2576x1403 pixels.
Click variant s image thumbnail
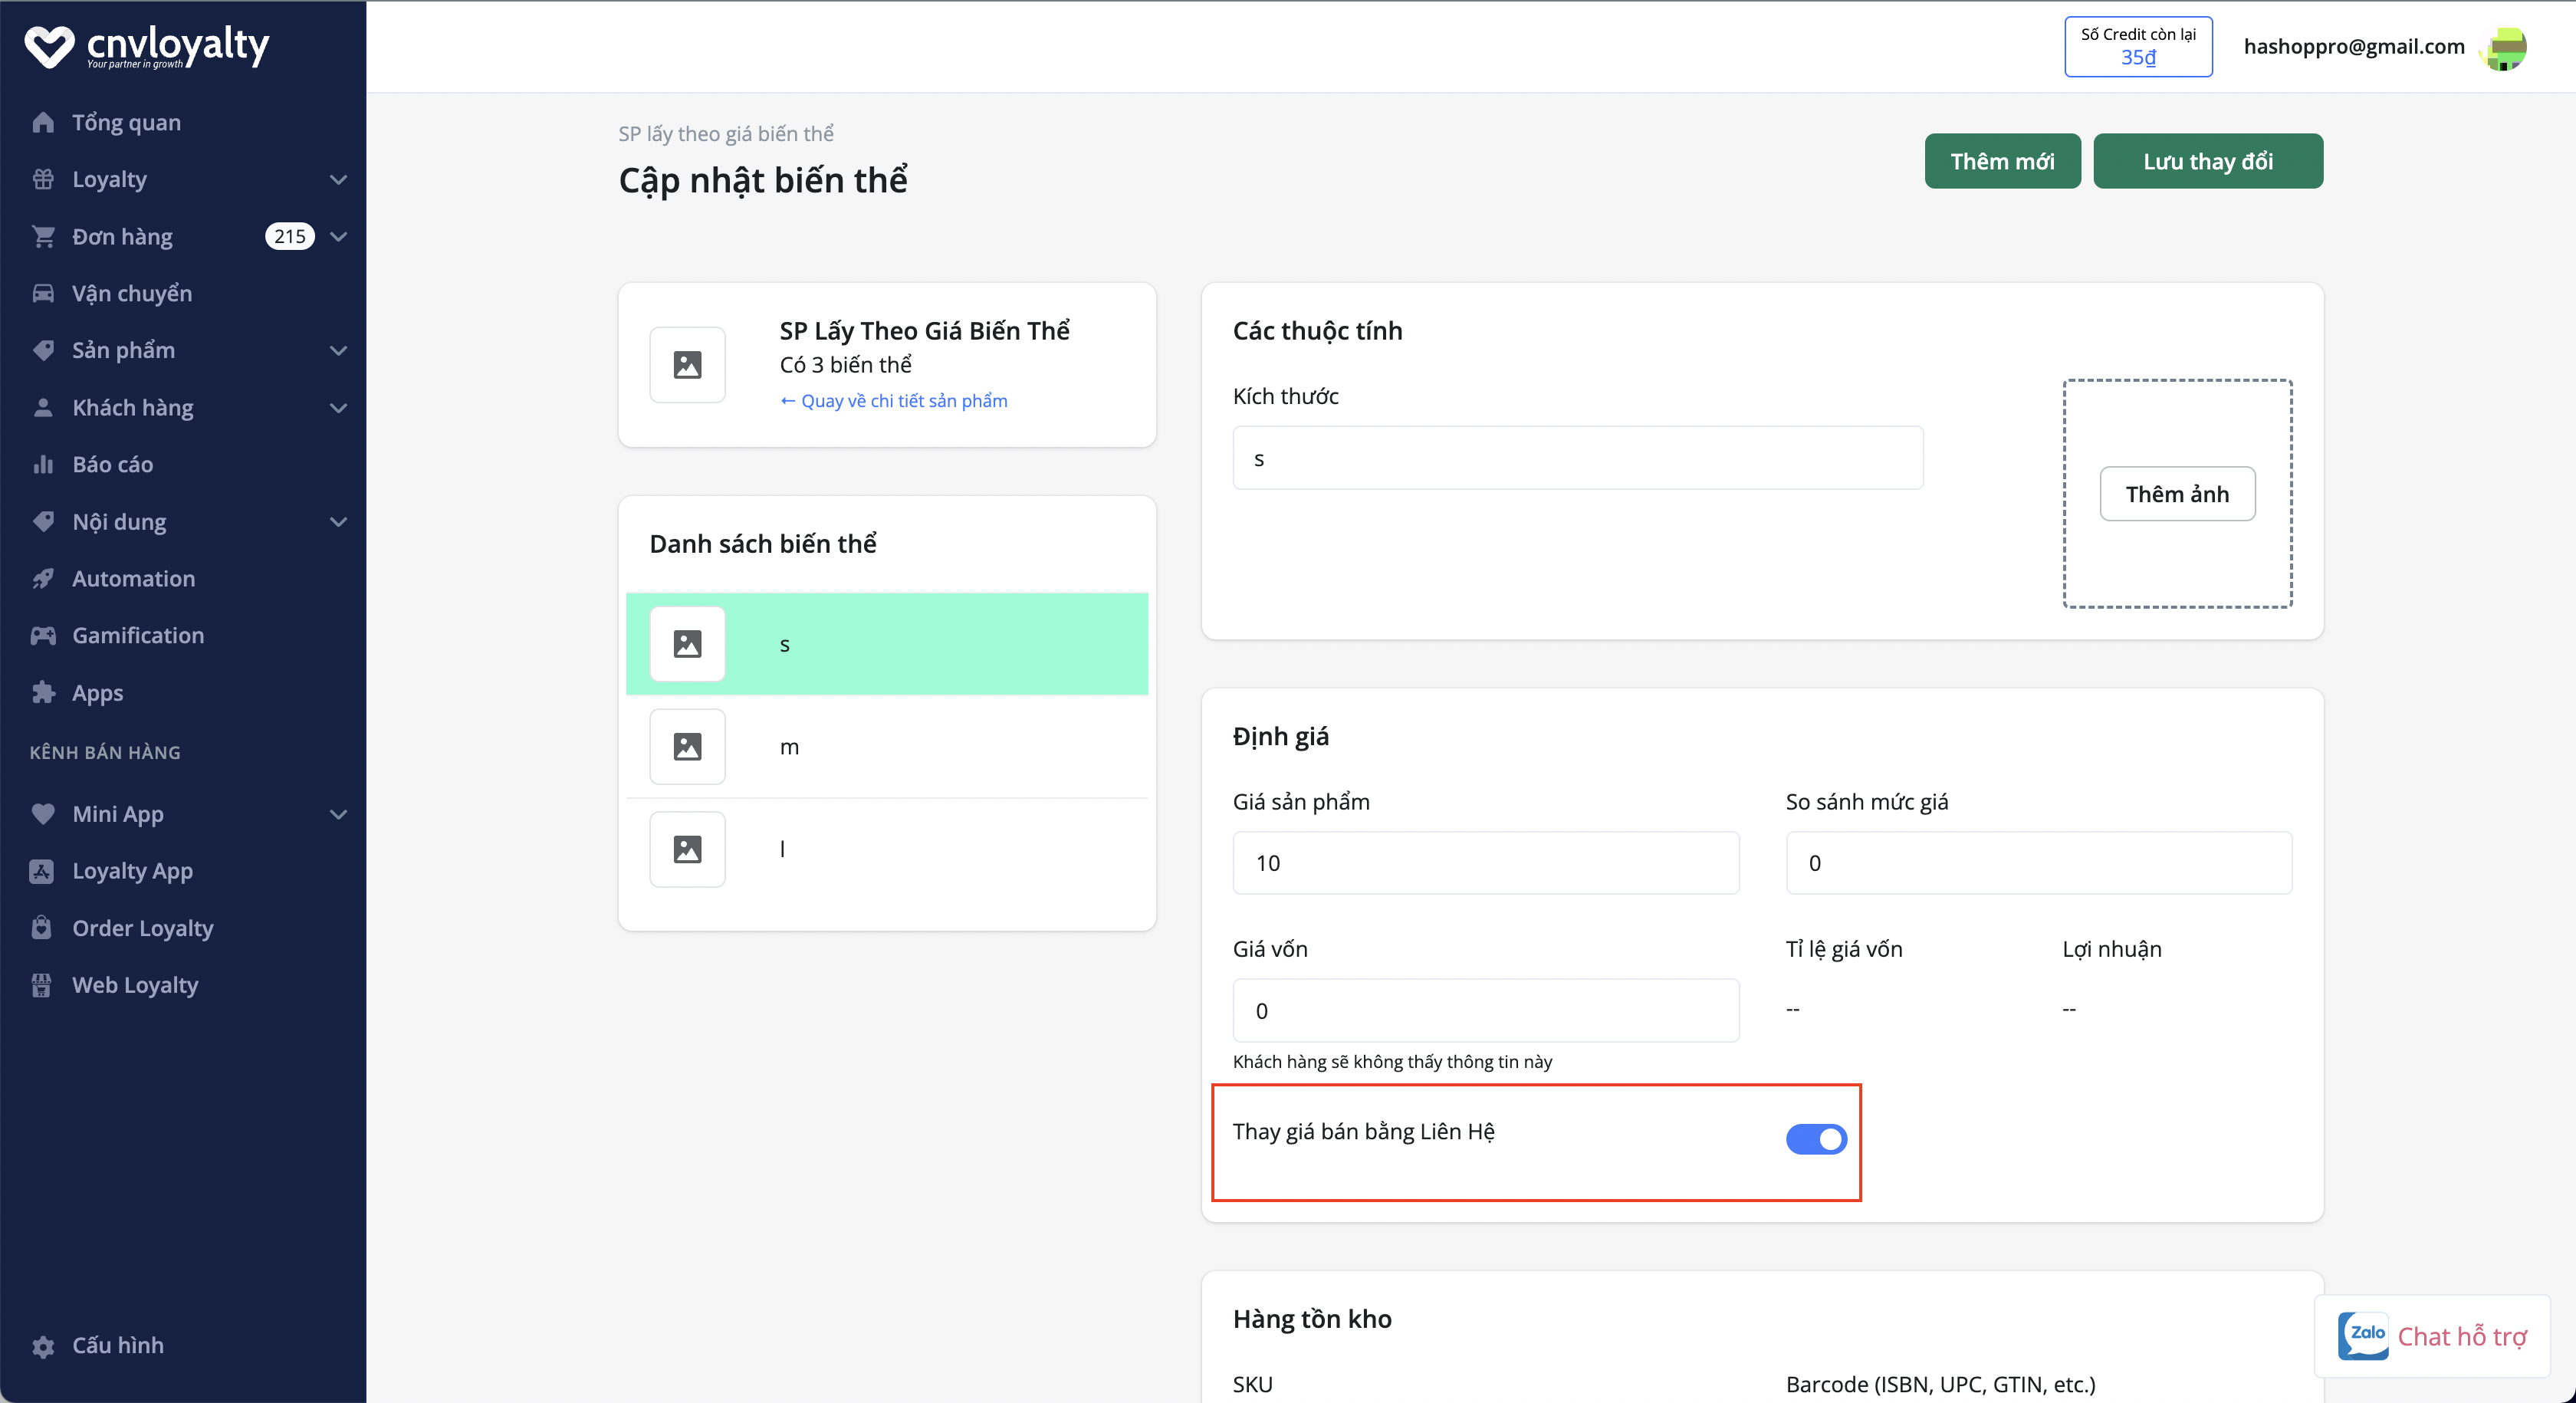(687, 644)
